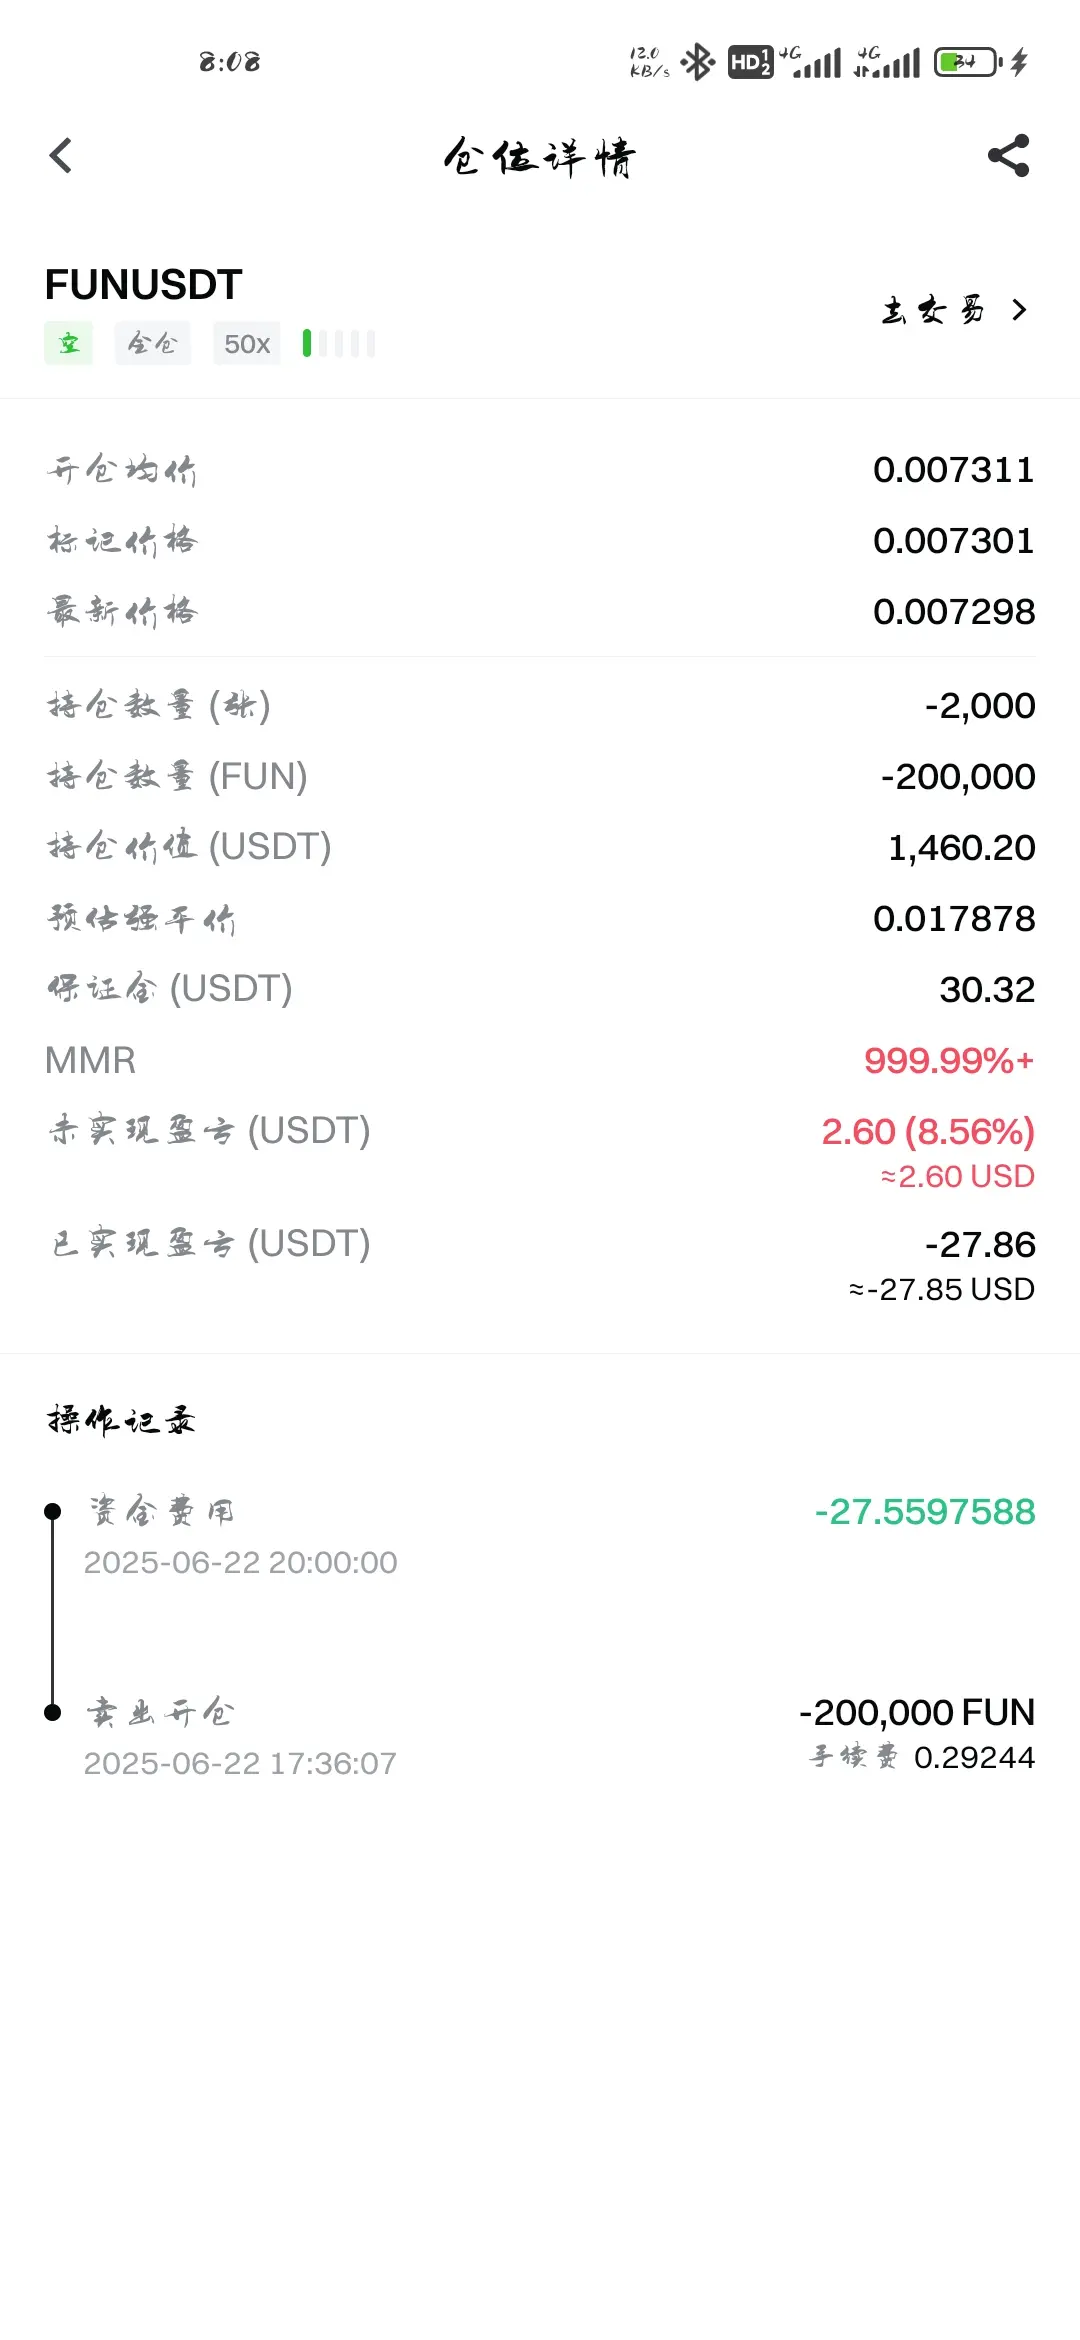The height and width of the screenshot is (2340, 1080).
Task: Tap the battery indicator icon
Action: (x=968, y=62)
